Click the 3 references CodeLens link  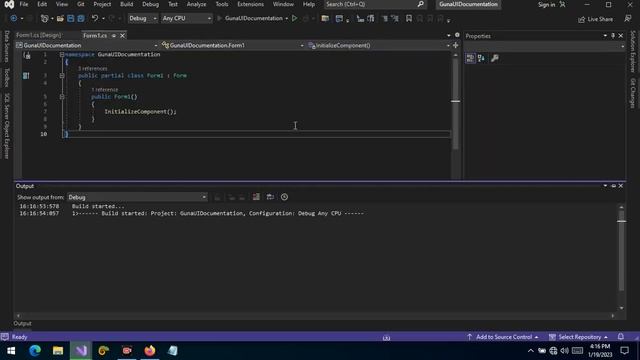click(93, 69)
